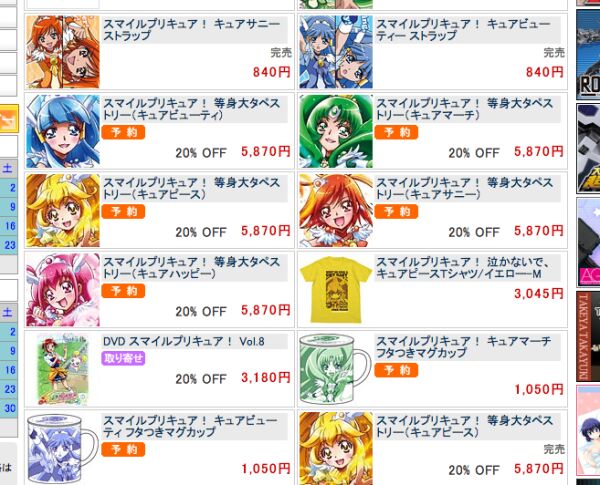
Task: Click the TAKEYA TAKAYUKI sidebar banner
Action: click(588, 336)
